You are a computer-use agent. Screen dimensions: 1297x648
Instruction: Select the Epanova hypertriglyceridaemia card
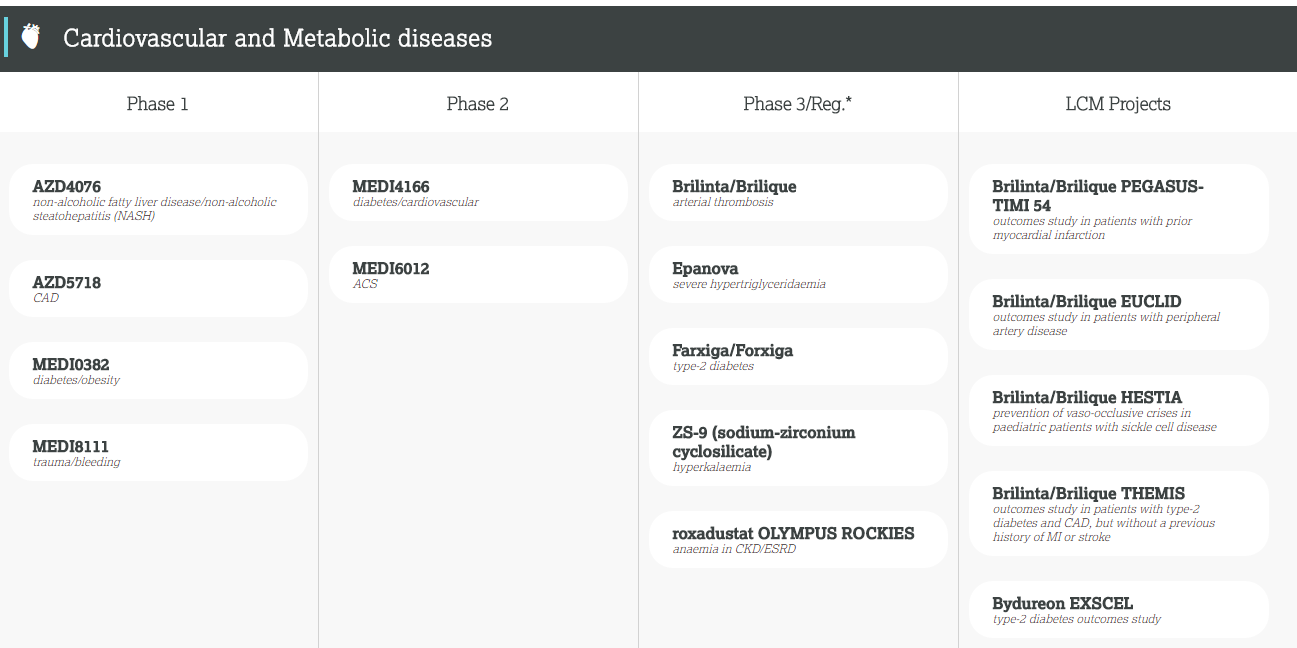coord(798,275)
